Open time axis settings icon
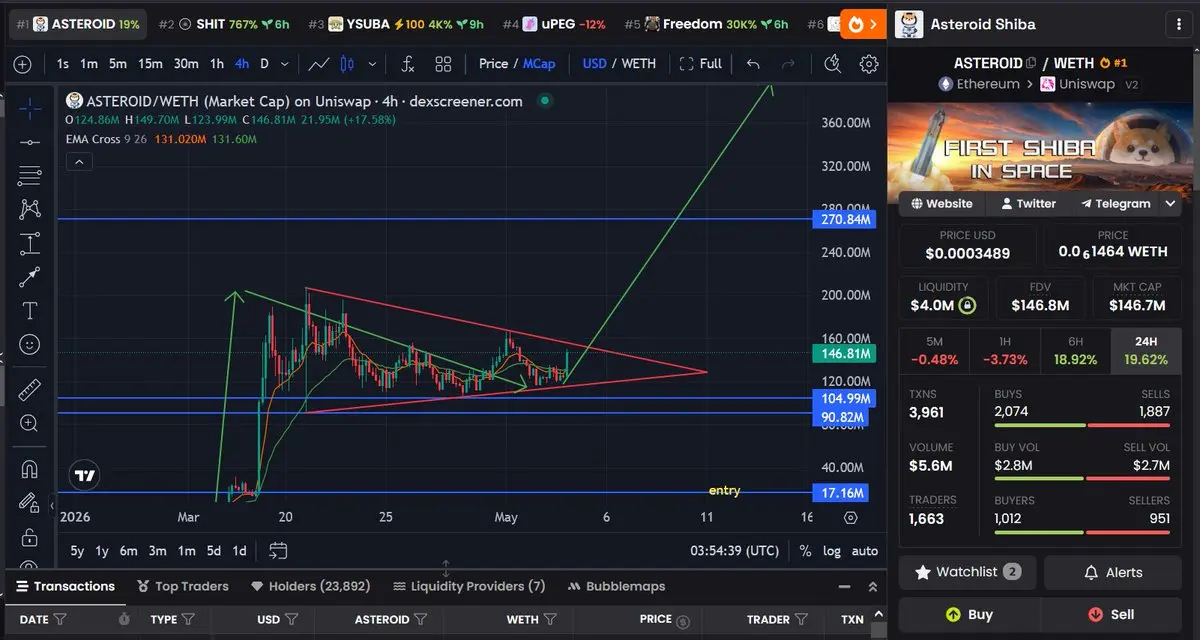The image size is (1200, 640). pyautogui.click(x=850, y=518)
